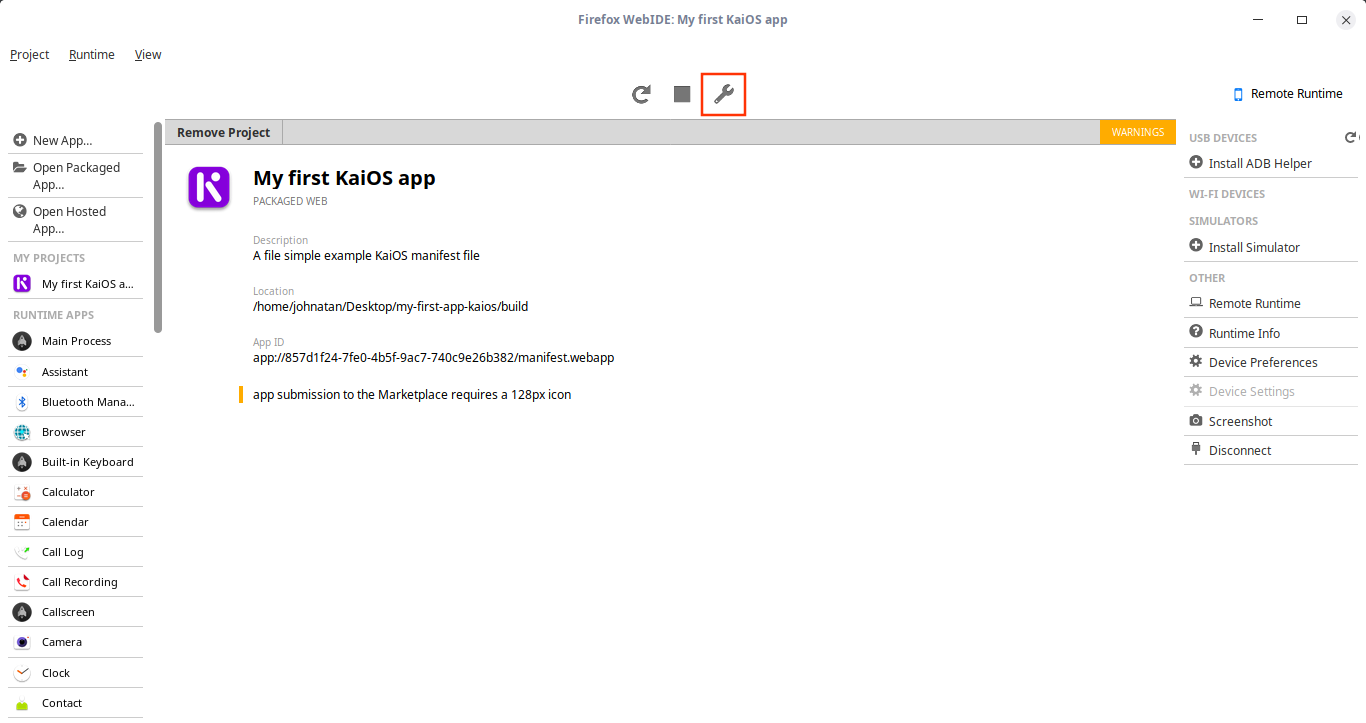Click the purple KaiOS project icon in My Projects
Viewport: 1366px width, 723px height.
[22, 284]
